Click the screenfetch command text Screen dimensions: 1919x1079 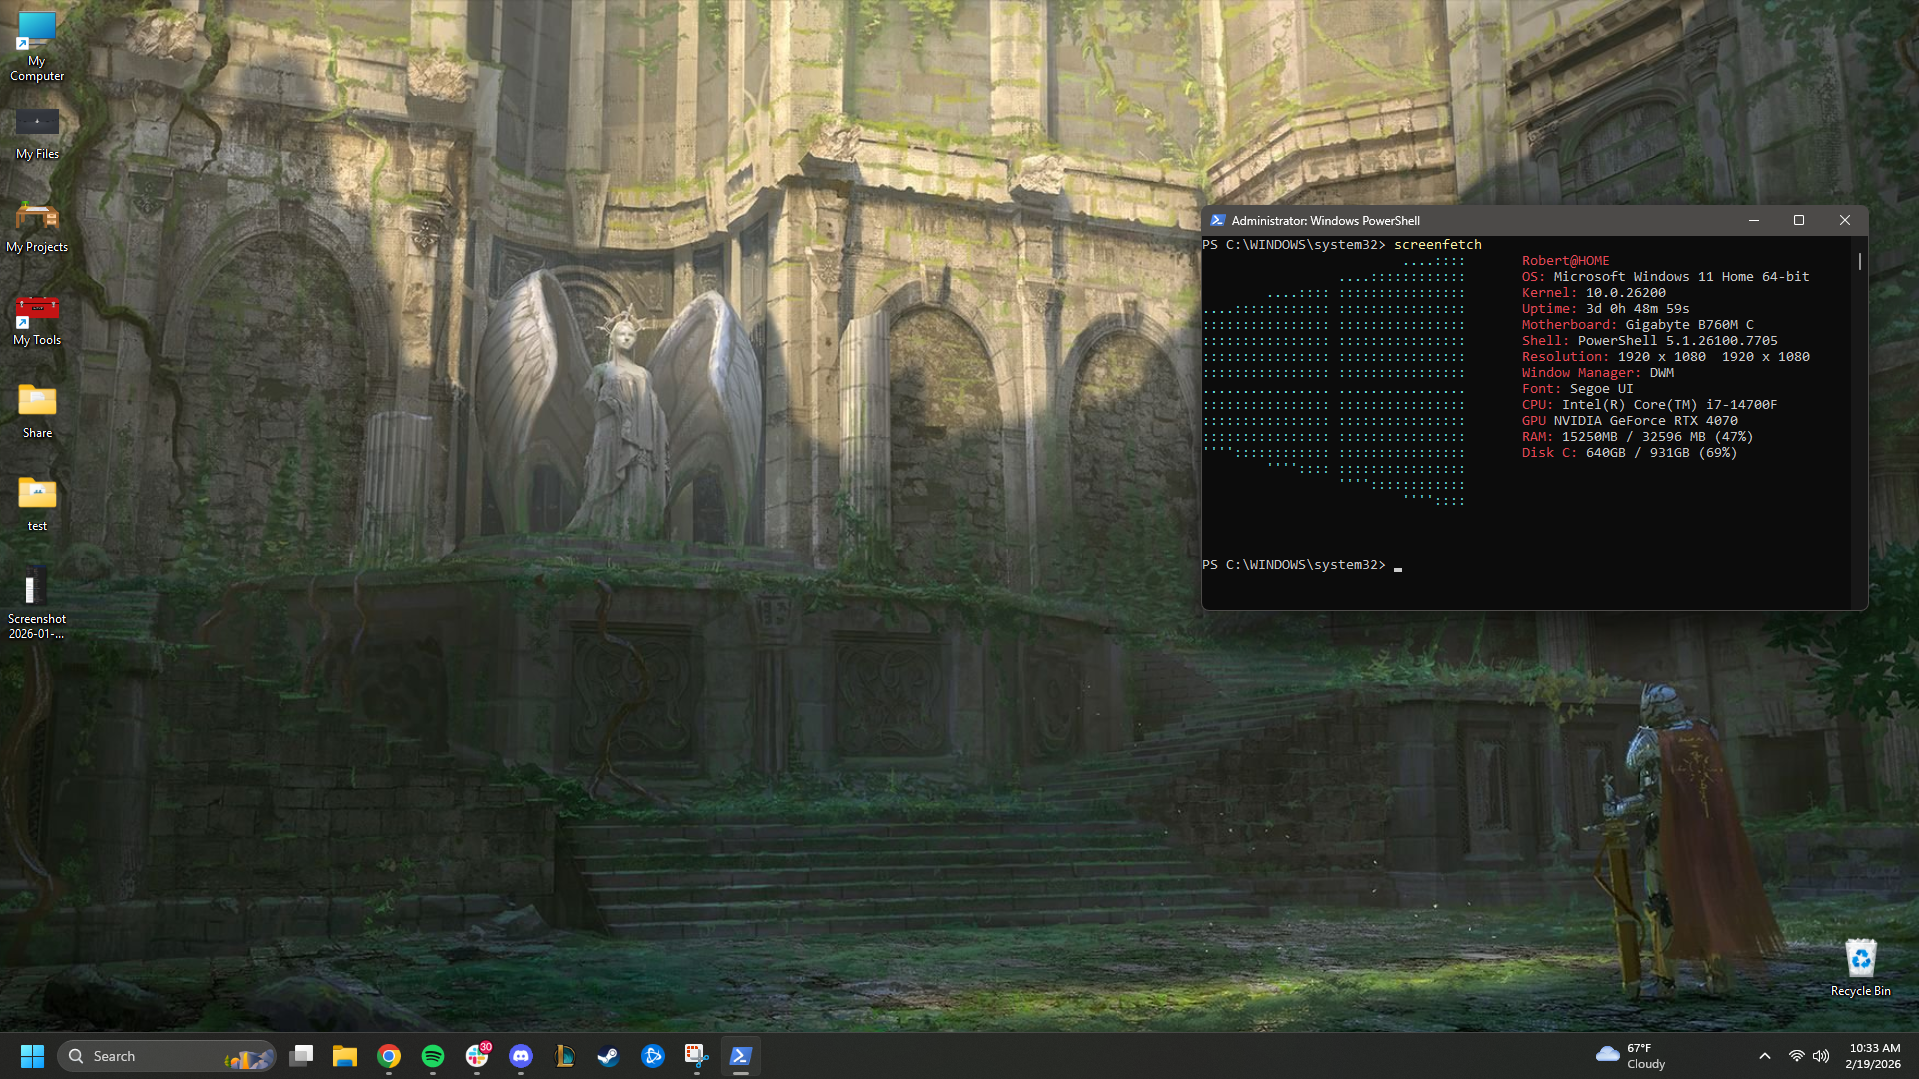tap(1437, 245)
